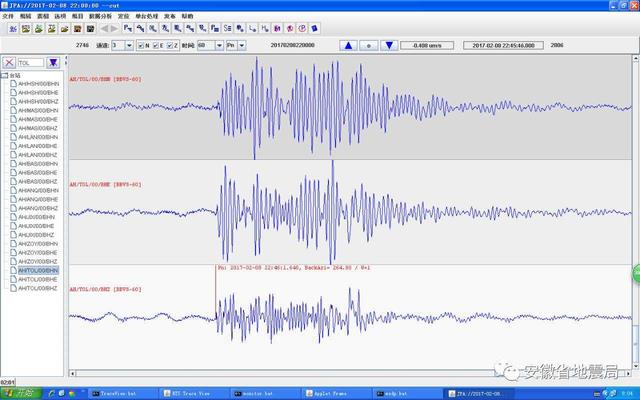Click the 0.408 um/s amplitude field
Screen dimensions: 640x400
pyautogui.click(x=427, y=45)
